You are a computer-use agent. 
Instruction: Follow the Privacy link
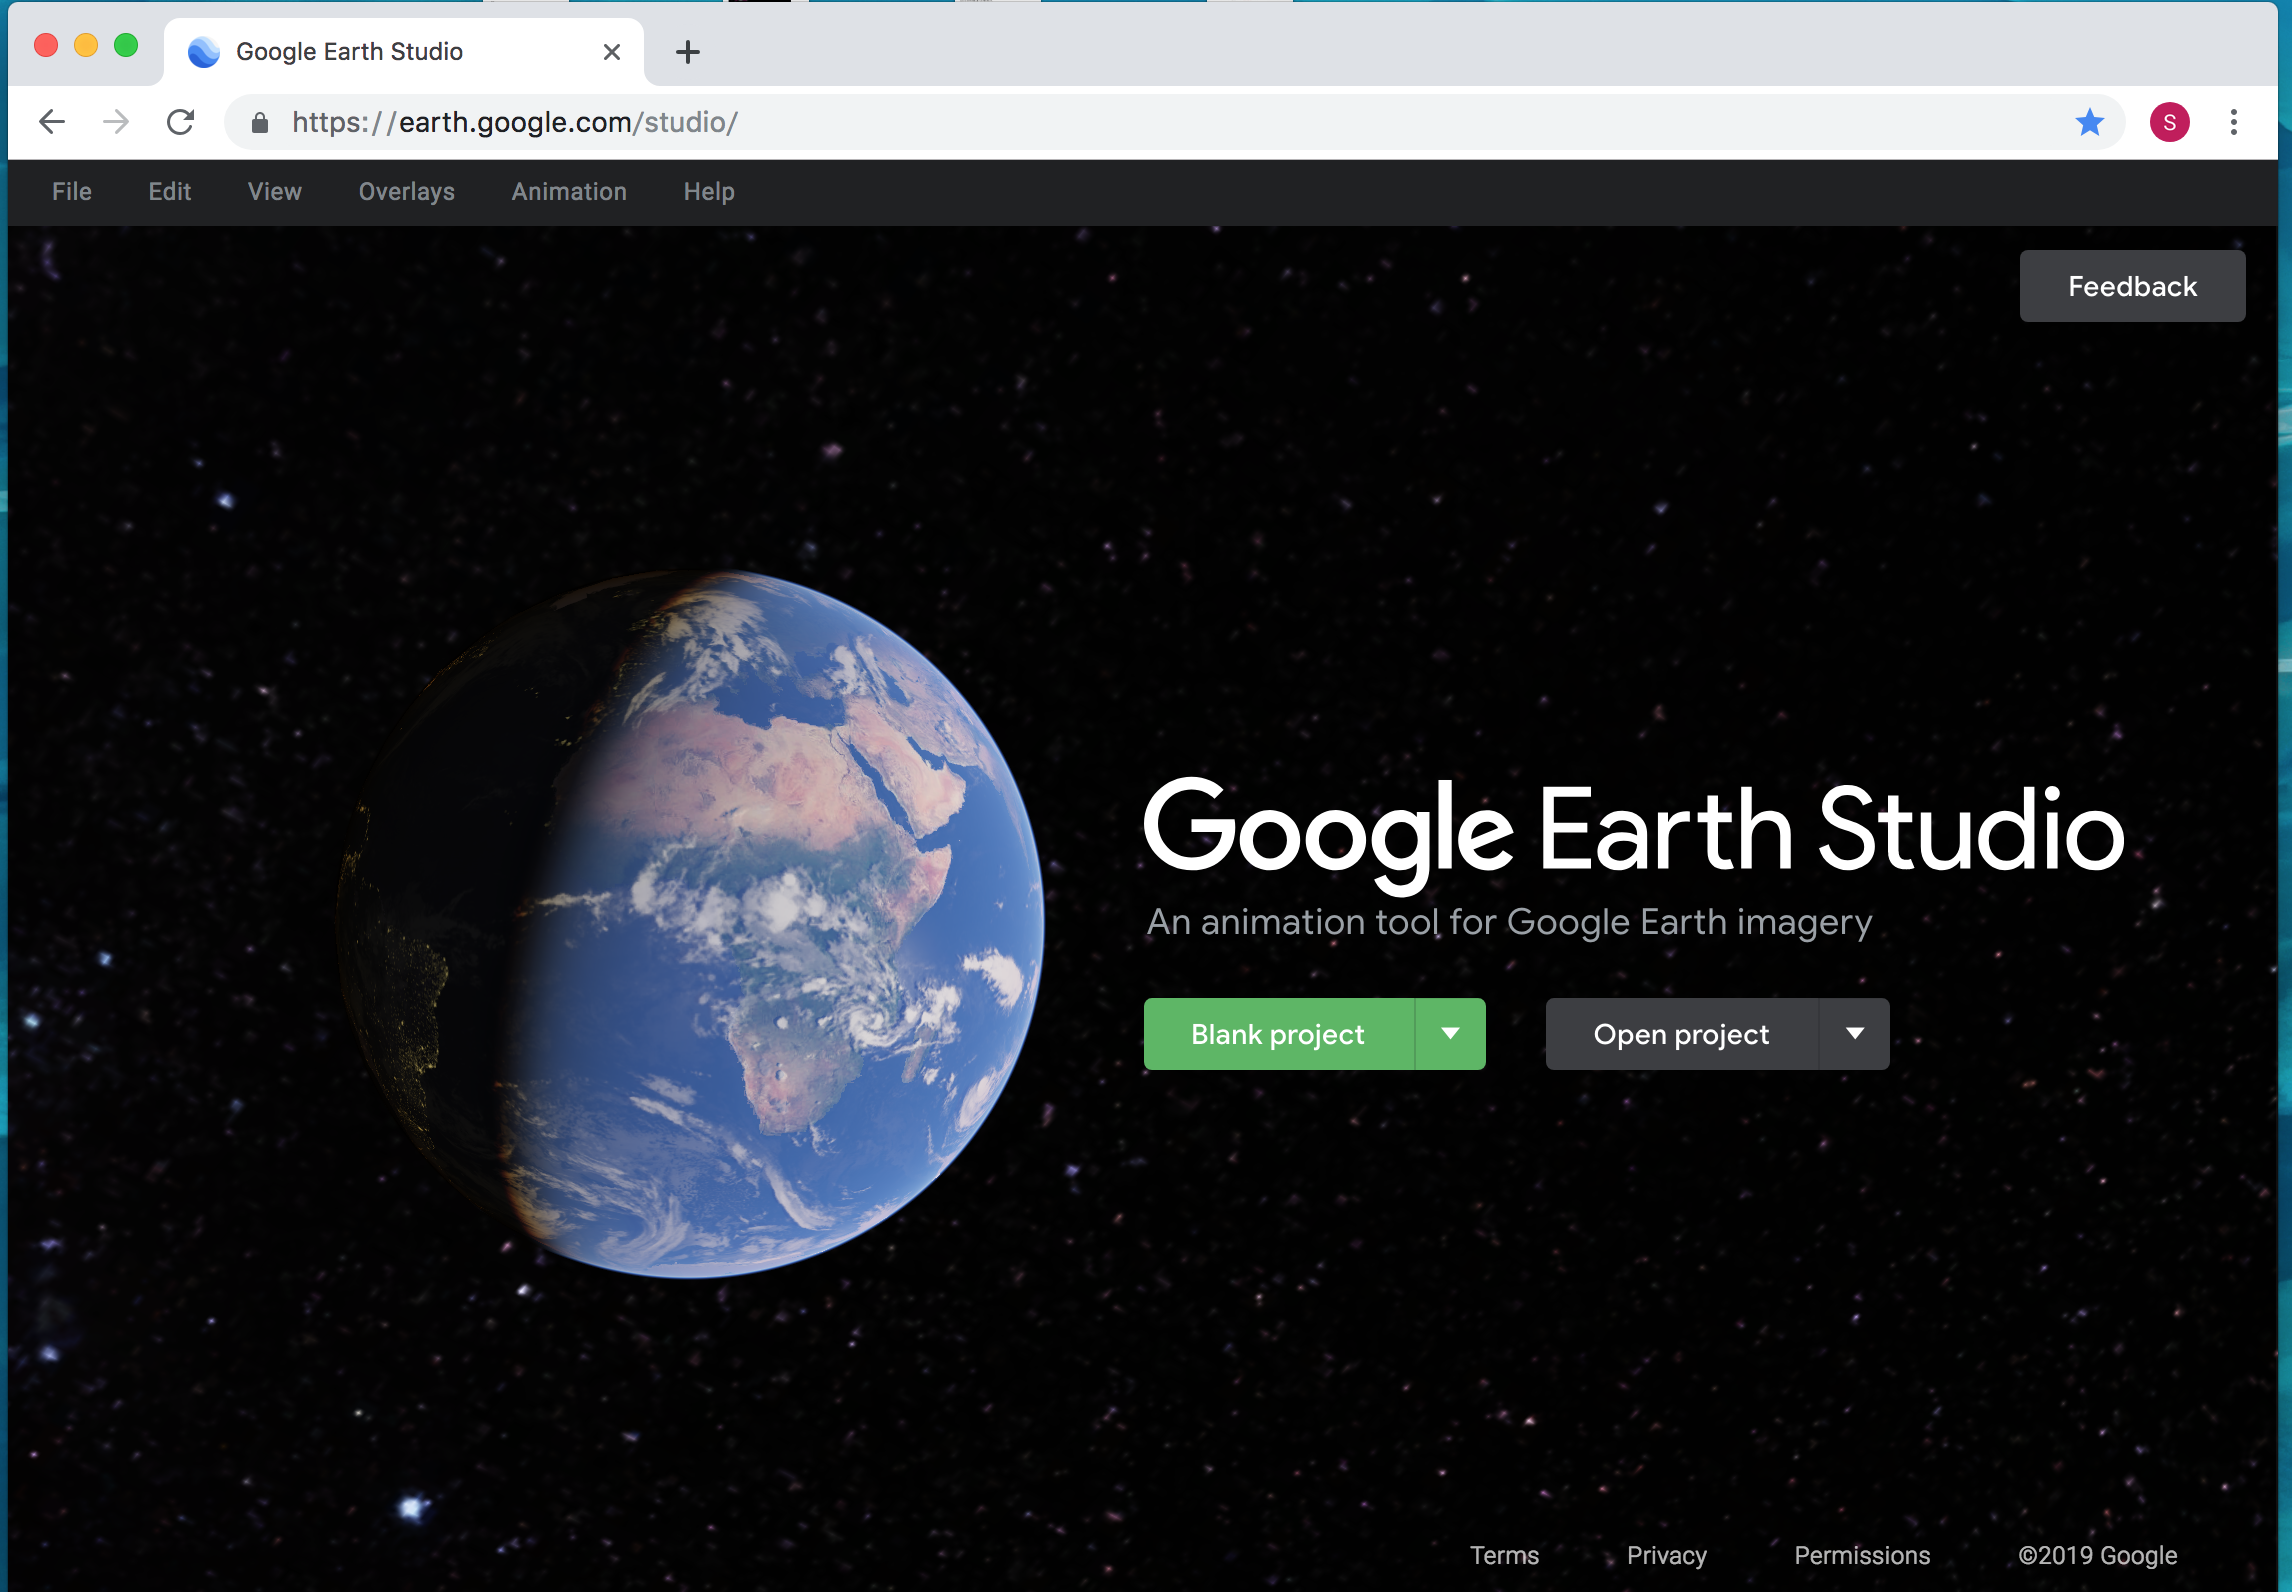1666,1555
